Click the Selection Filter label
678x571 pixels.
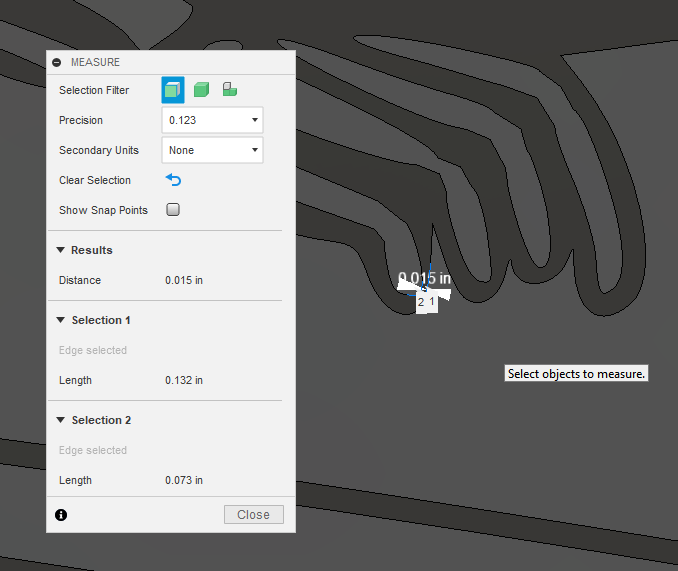pos(94,90)
